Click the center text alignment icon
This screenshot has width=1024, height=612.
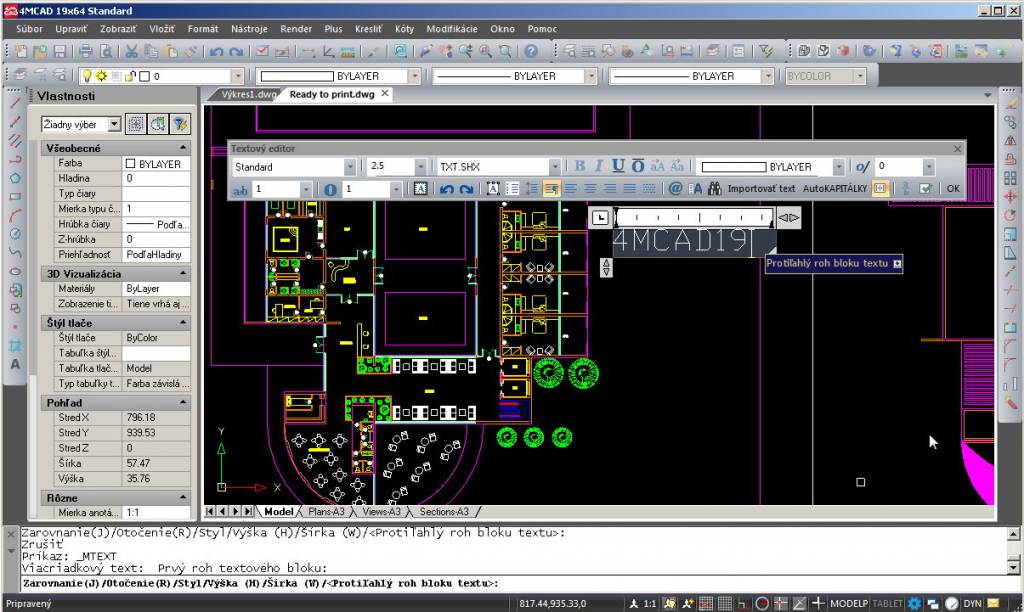pos(590,189)
